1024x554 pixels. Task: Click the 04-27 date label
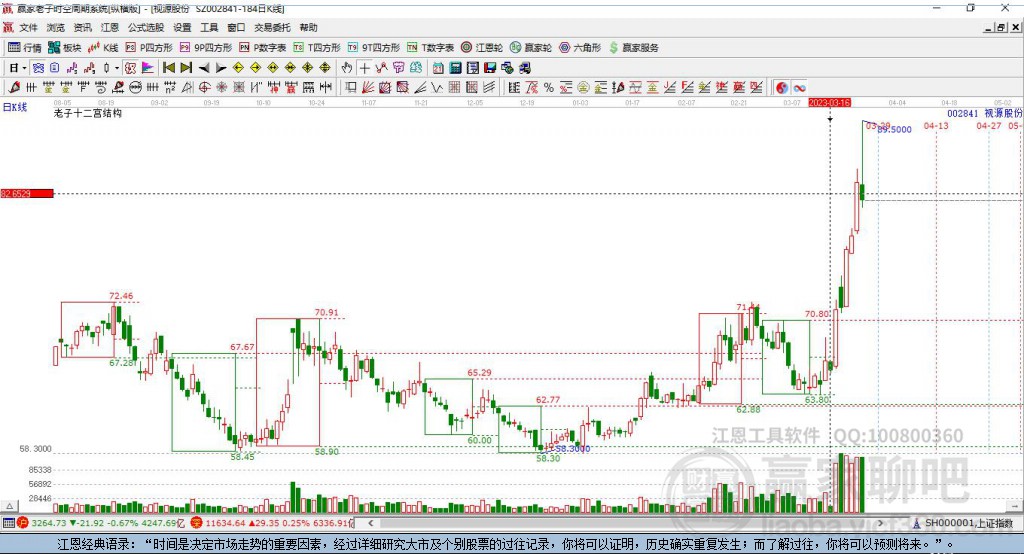point(989,125)
